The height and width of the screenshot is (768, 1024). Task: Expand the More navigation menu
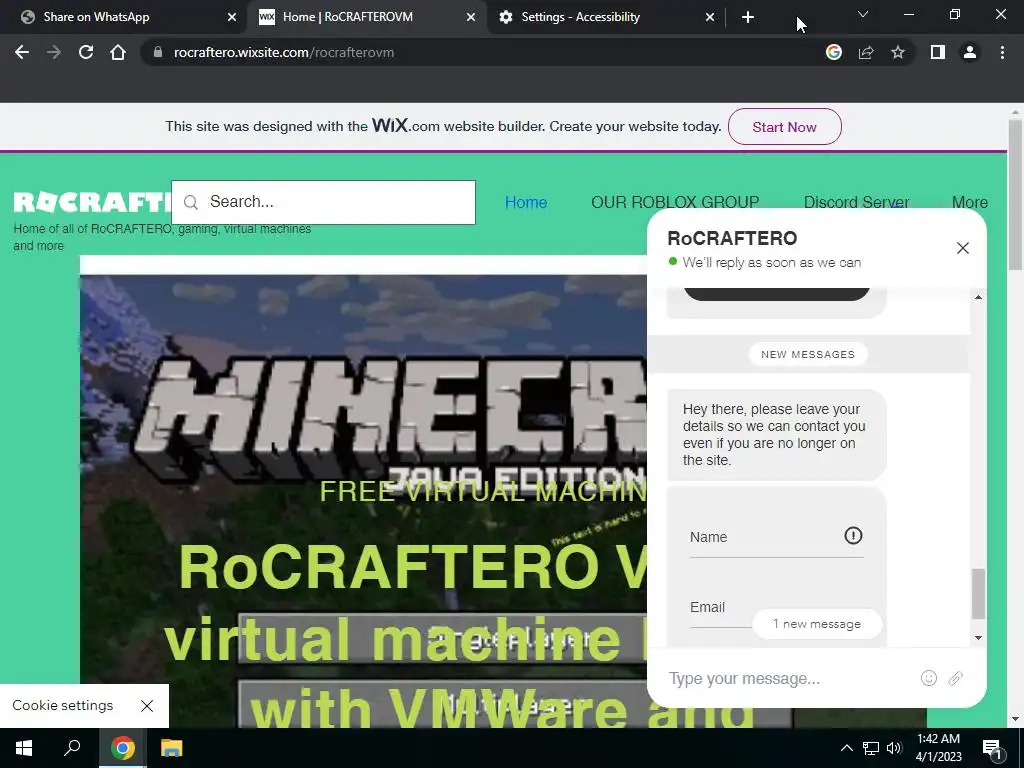pyautogui.click(x=970, y=202)
